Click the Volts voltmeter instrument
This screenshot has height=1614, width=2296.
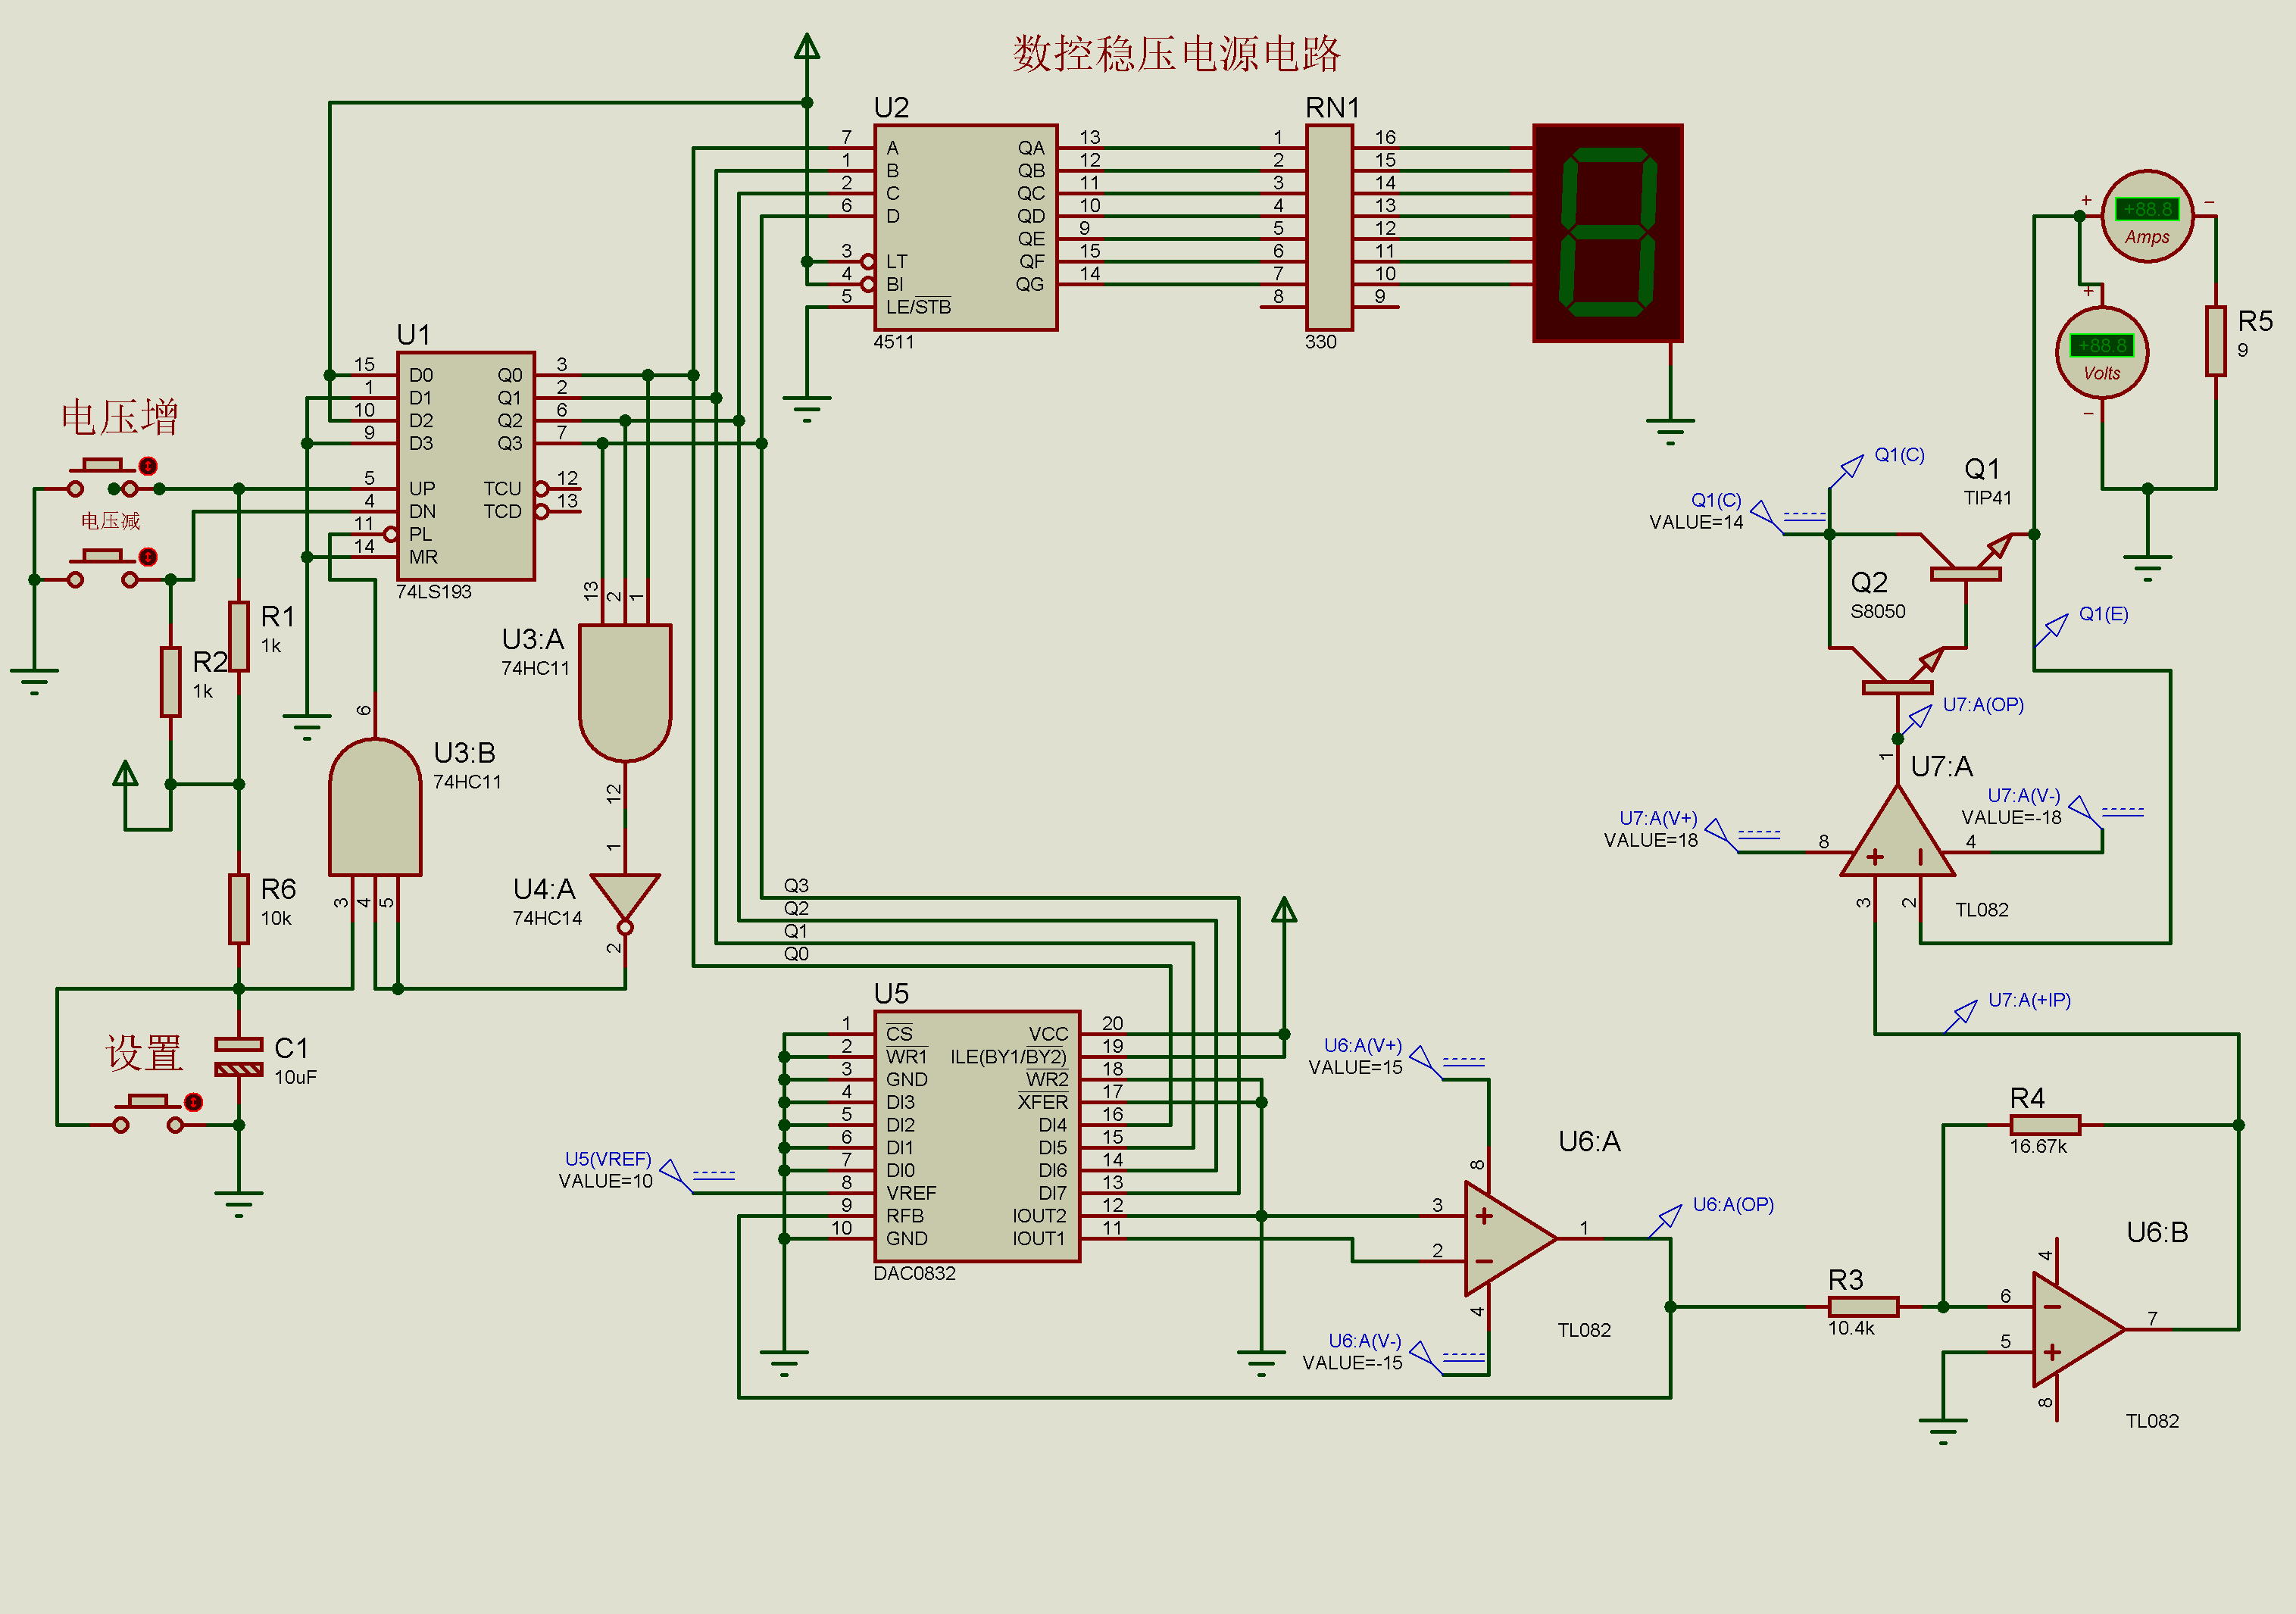tap(2102, 353)
